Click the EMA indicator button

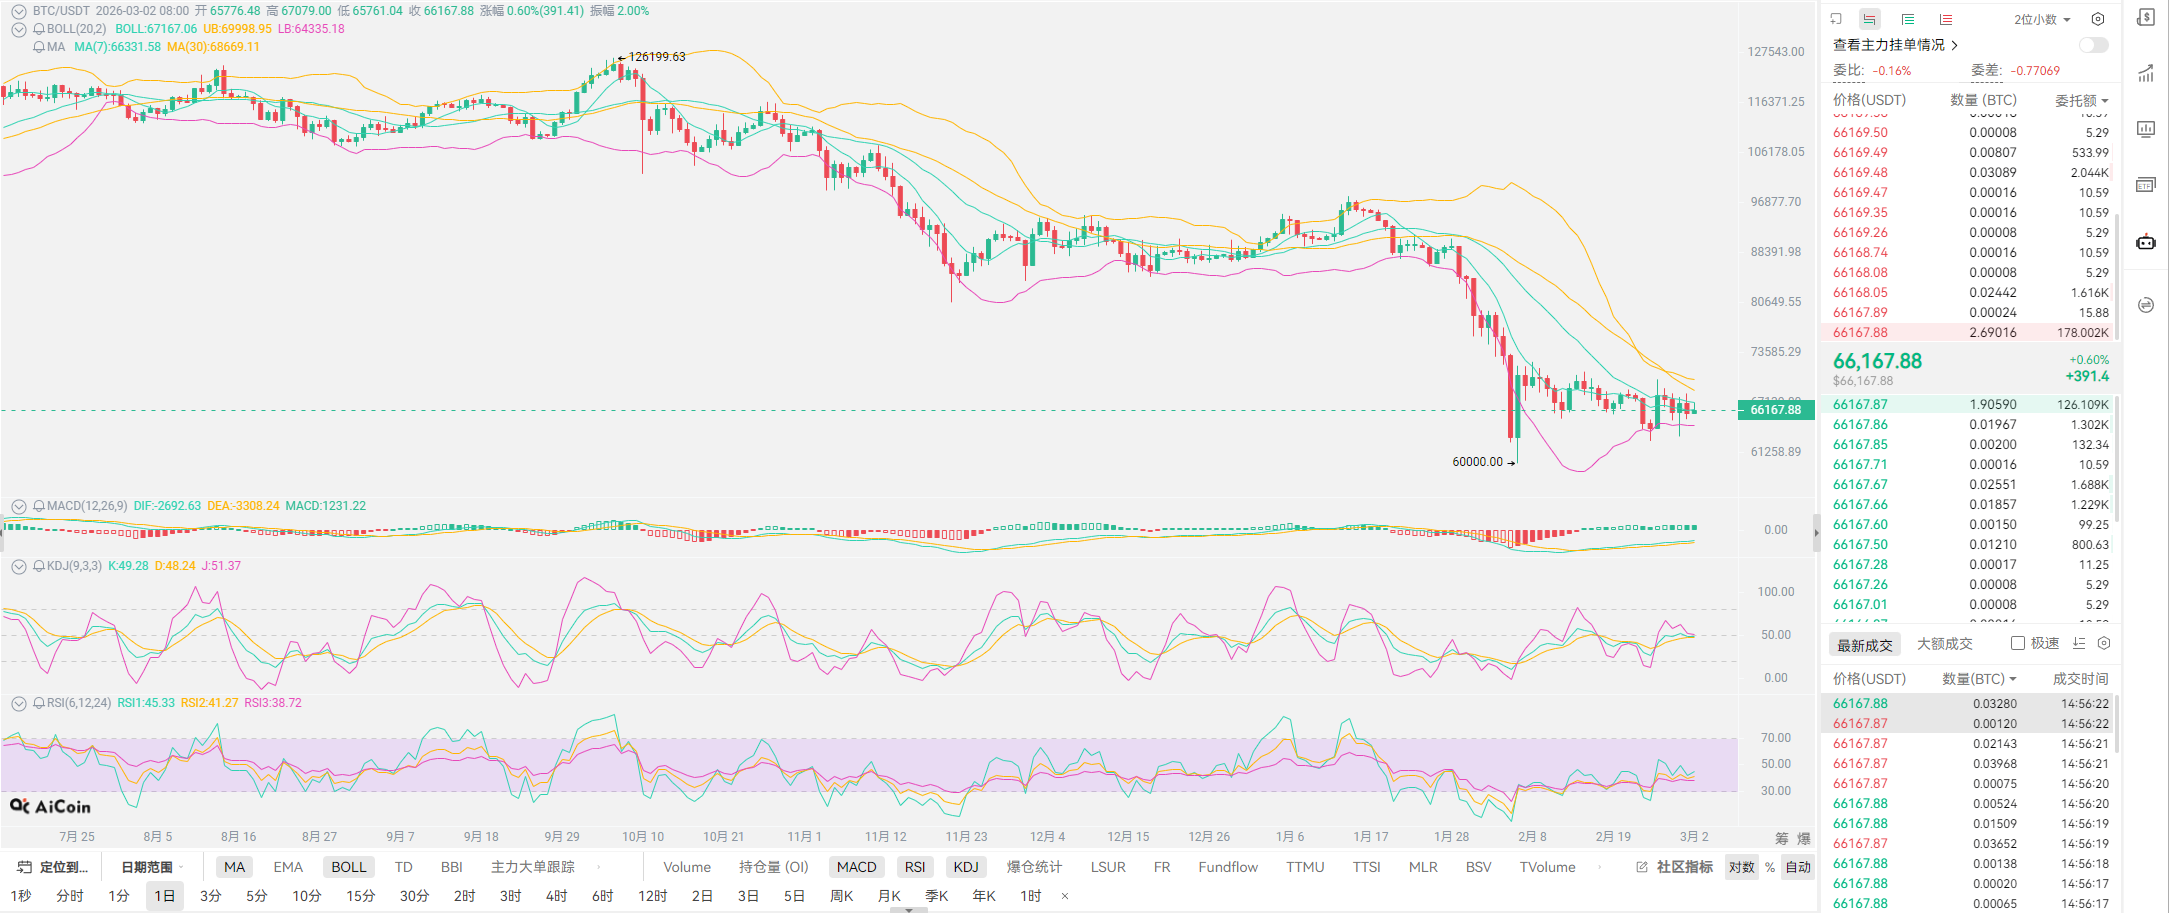coord(288,867)
